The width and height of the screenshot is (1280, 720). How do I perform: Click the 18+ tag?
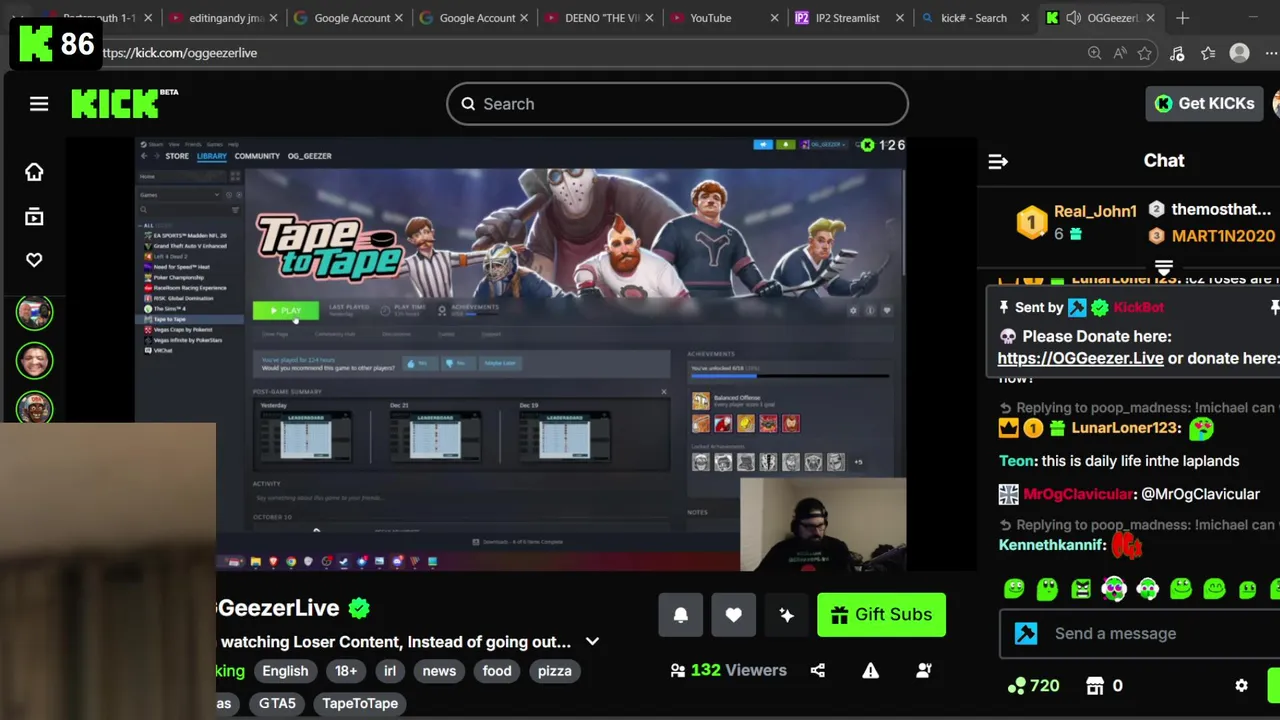346,671
